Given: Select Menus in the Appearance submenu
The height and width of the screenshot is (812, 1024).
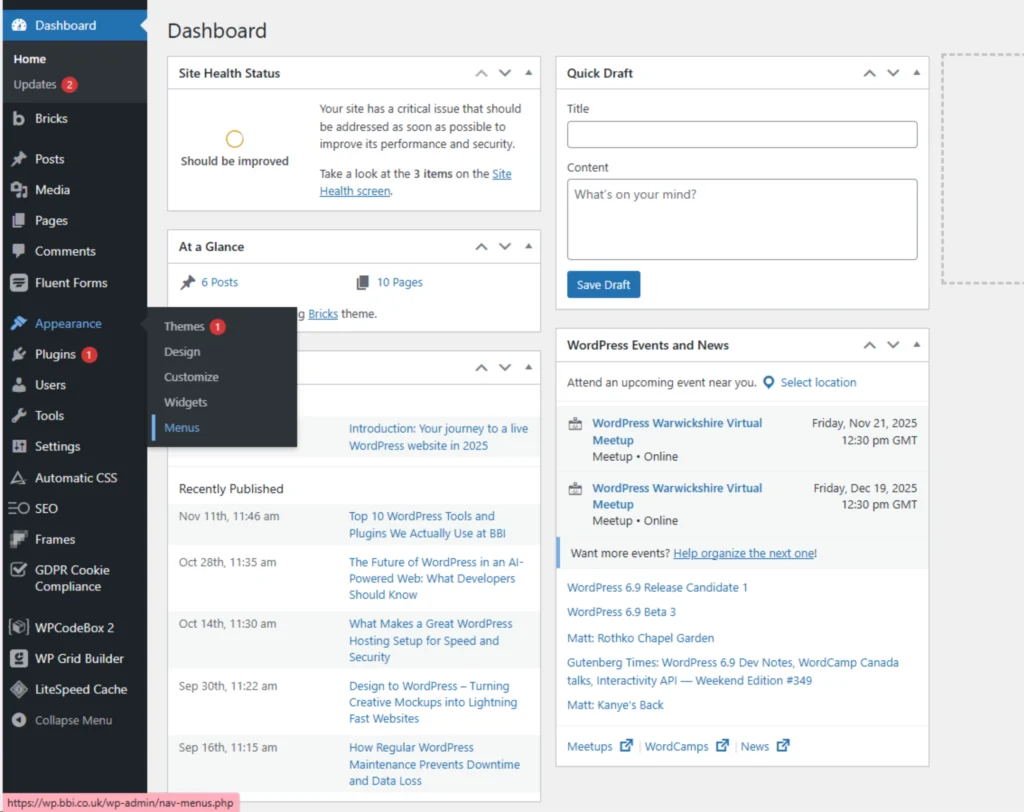Looking at the screenshot, I should click(x=181, y=427).
